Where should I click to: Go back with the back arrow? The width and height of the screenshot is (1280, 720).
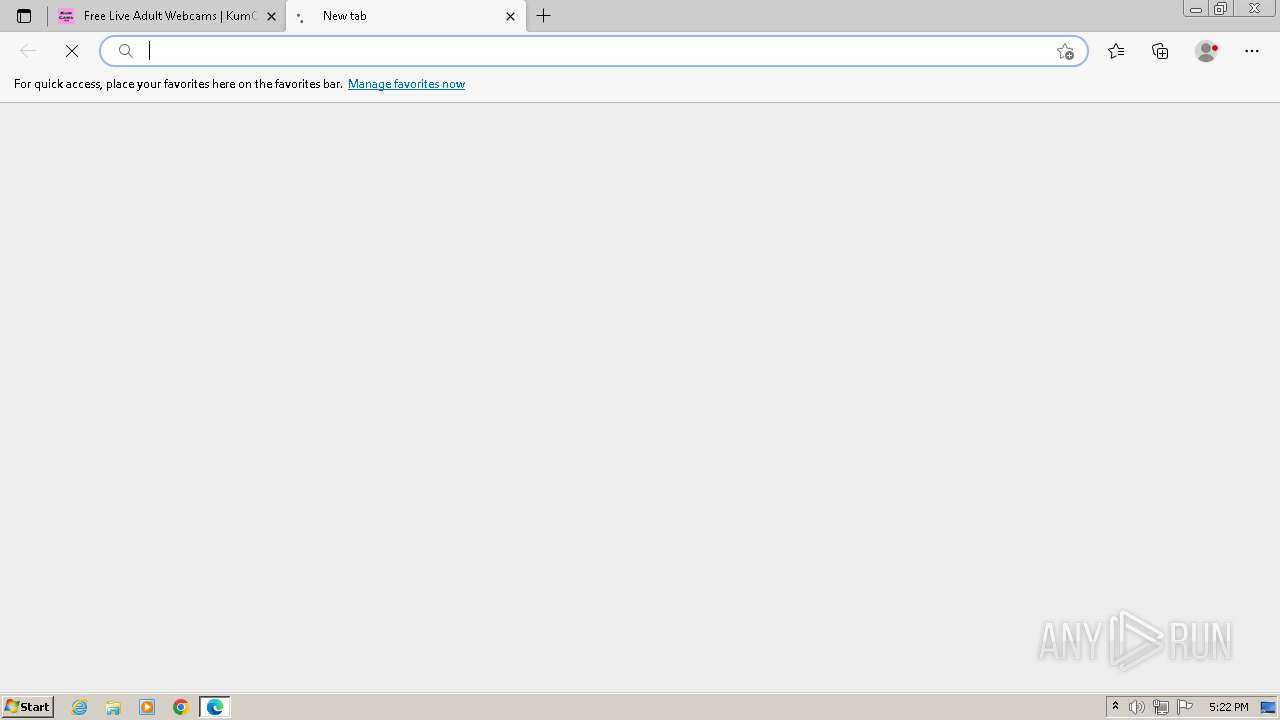pyautogui.click(x=28, y=51)
